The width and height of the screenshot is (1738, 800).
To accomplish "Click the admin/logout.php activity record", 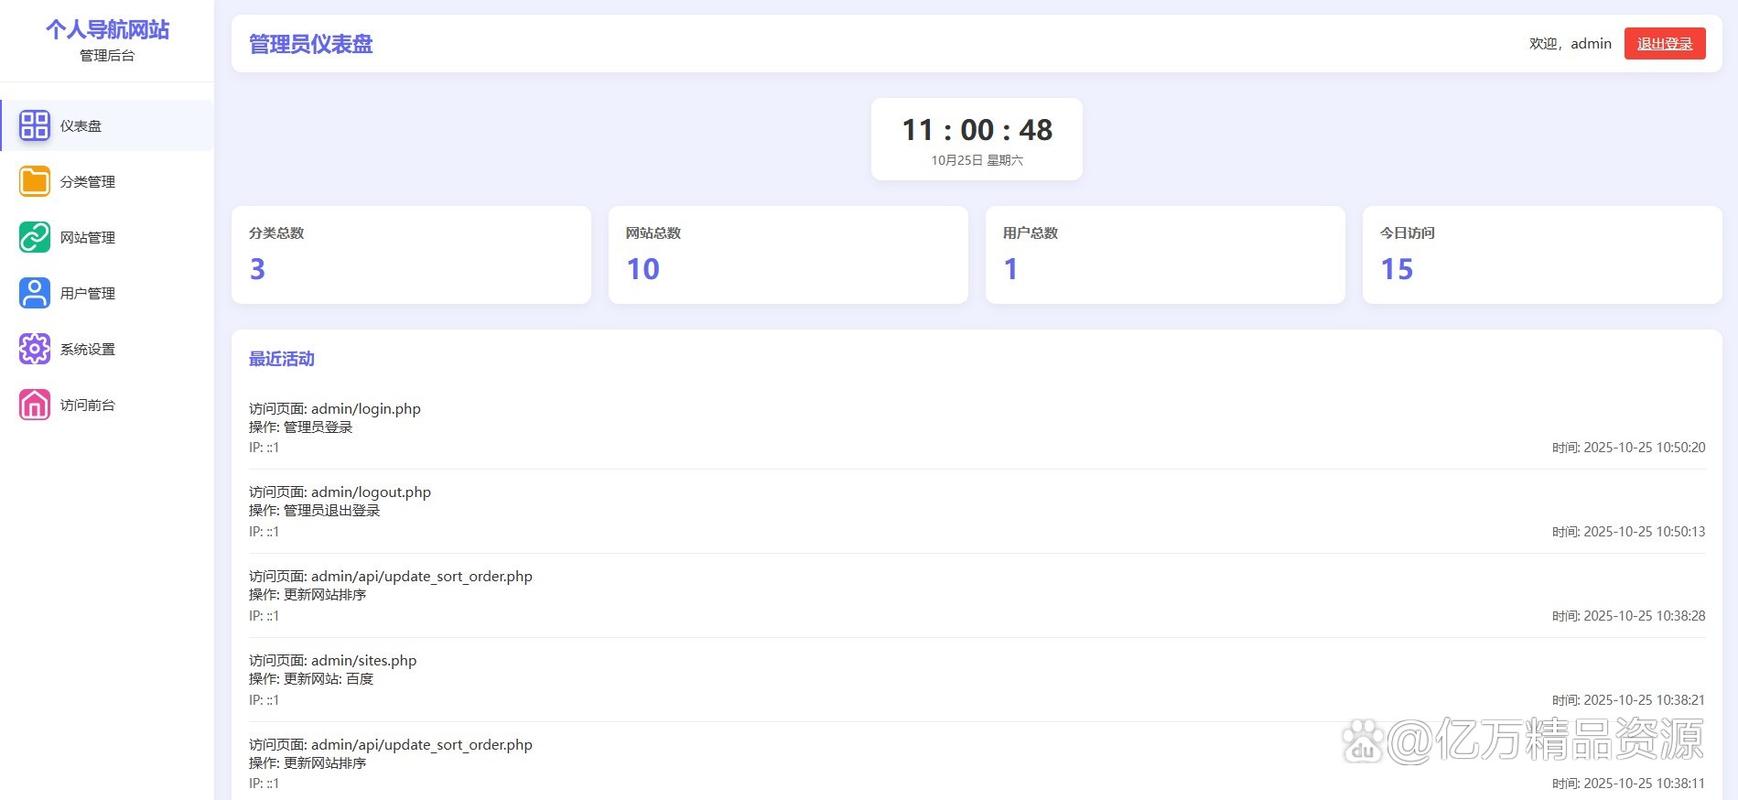I will coord(976,511).
